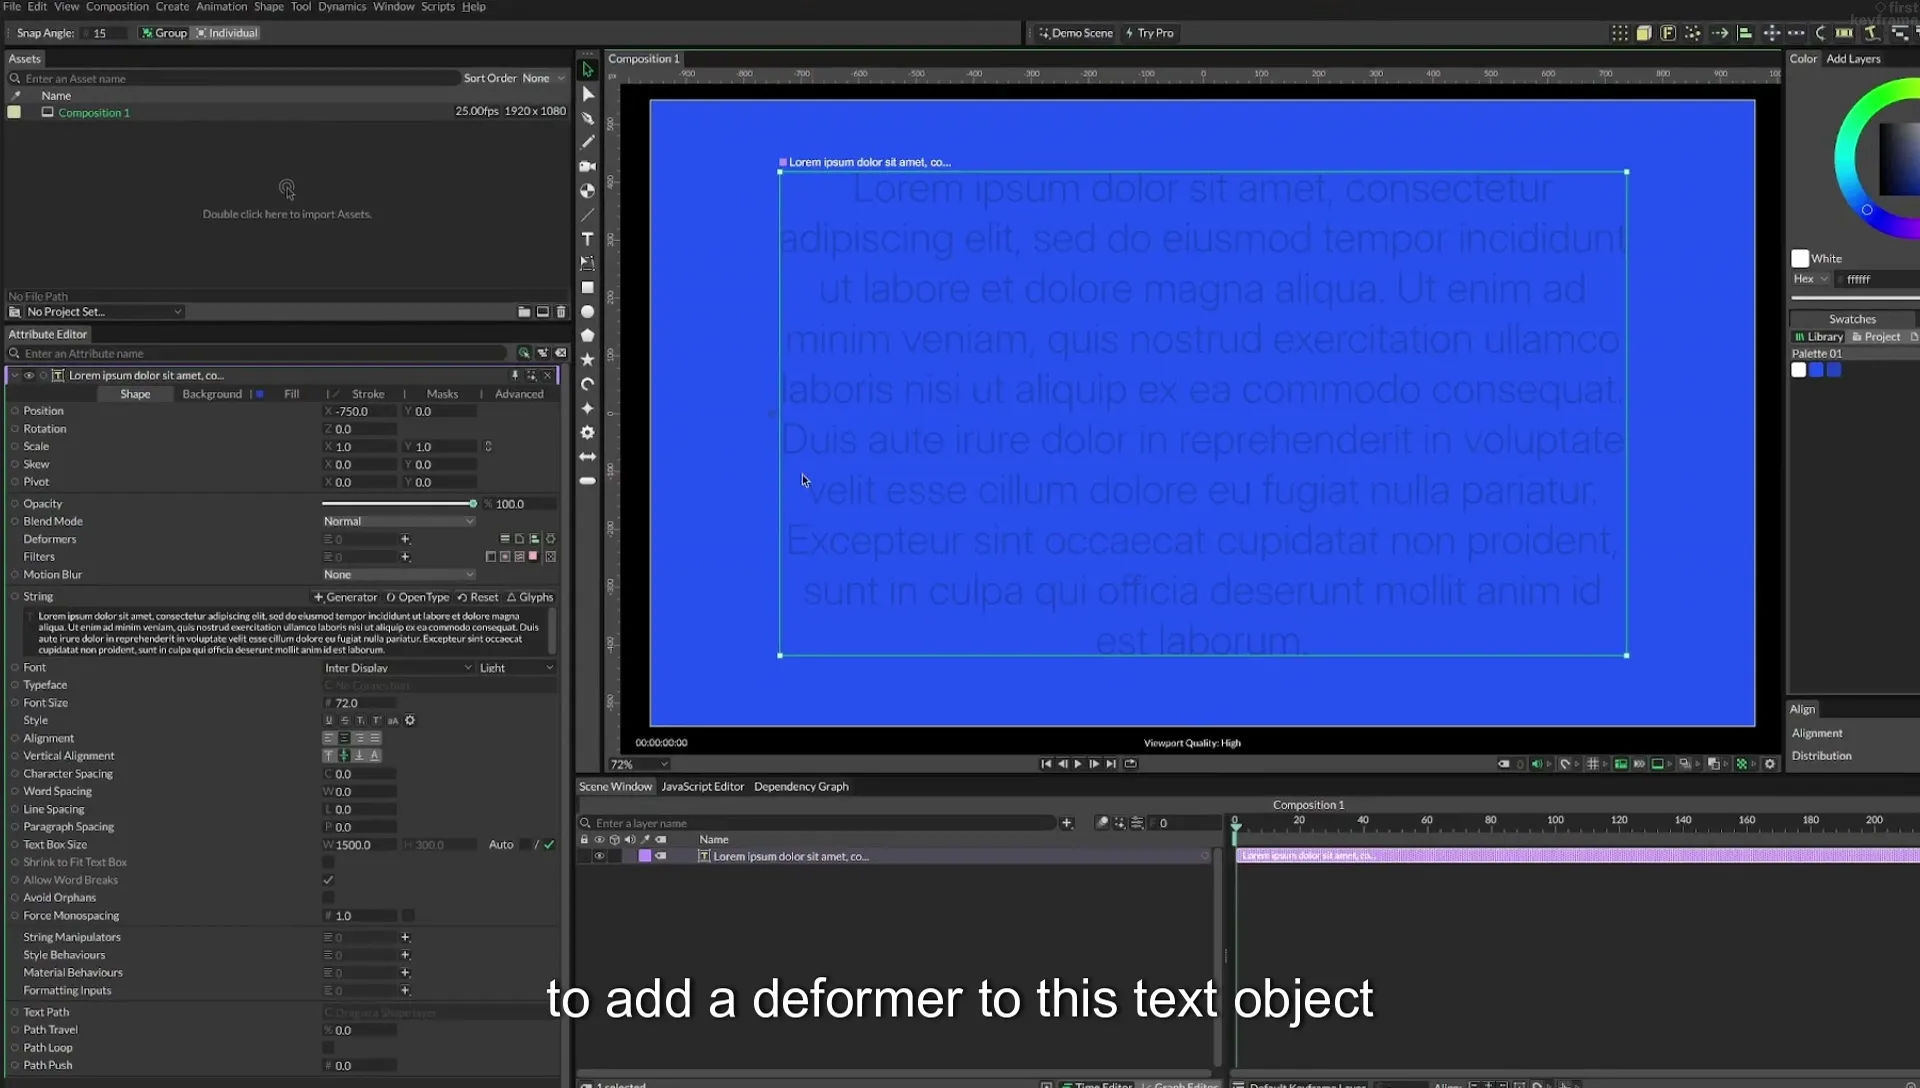Click the Generator button
The height and width of the screenshot is (1088, 1920).
(346, 598)
